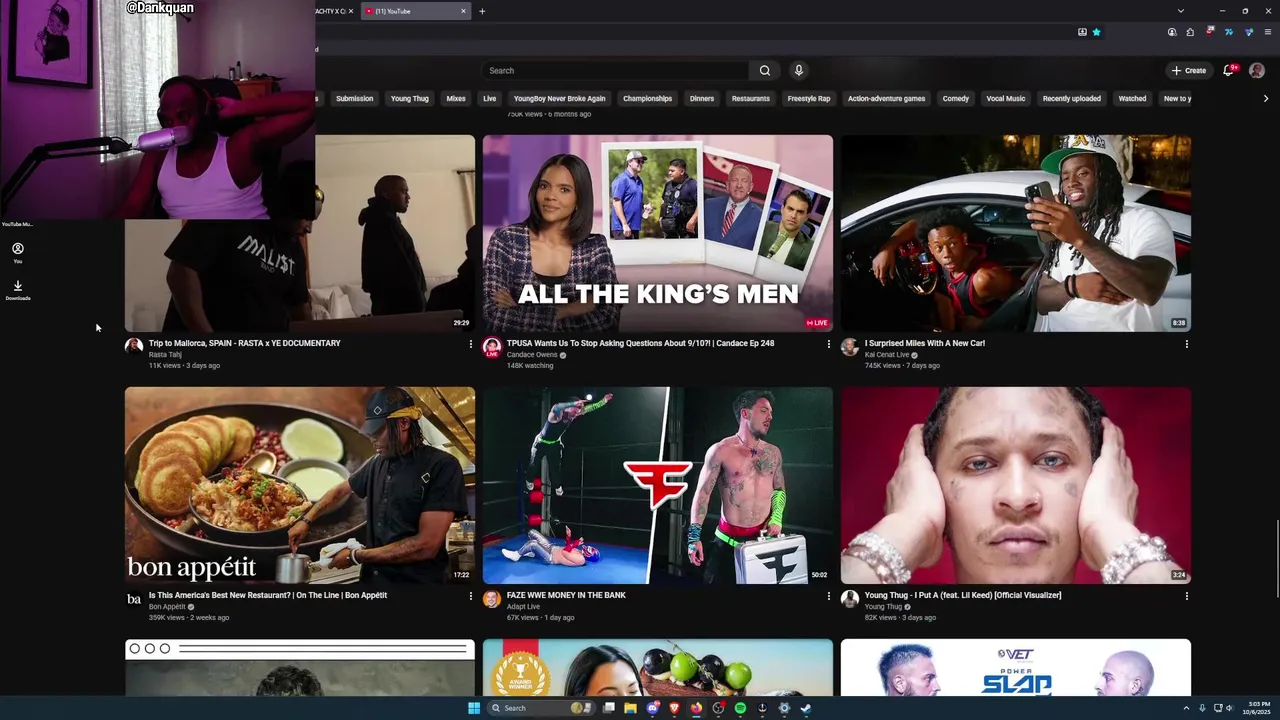This screenshot has height=720, width=1280.
Task: Open options menu for Candace Ep 248 video
Action: click(828, 344)
